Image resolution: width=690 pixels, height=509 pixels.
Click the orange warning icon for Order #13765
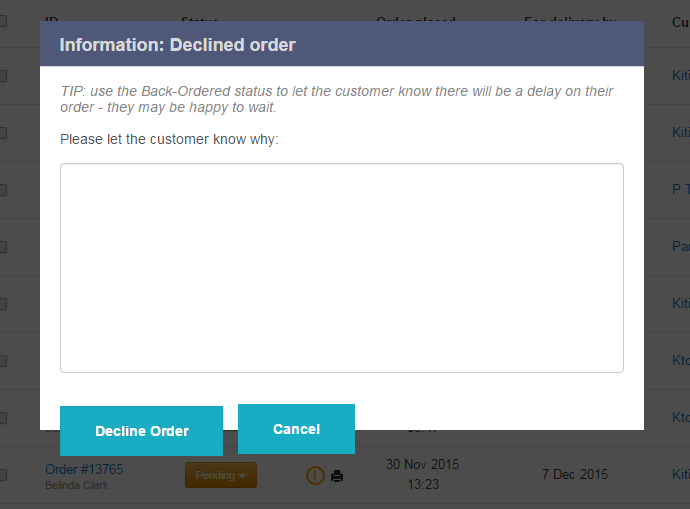click(x=315, y=475)
